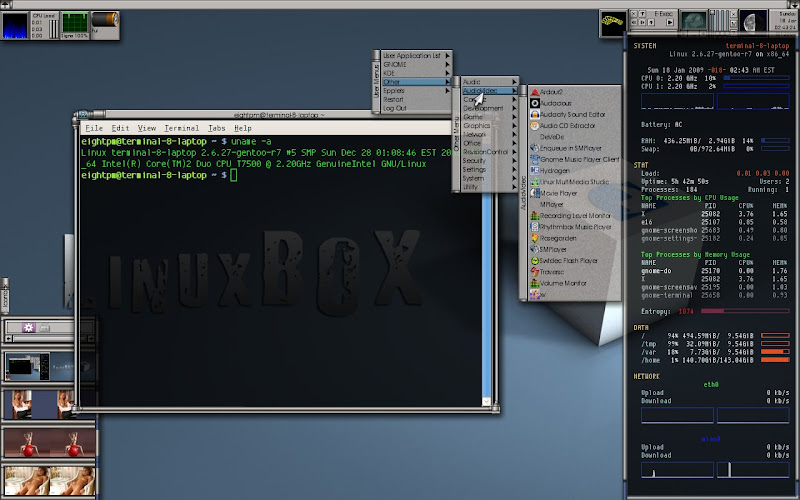Launch Swfdec Flash Player
This screenshot has height=500, width=800.
568,261
